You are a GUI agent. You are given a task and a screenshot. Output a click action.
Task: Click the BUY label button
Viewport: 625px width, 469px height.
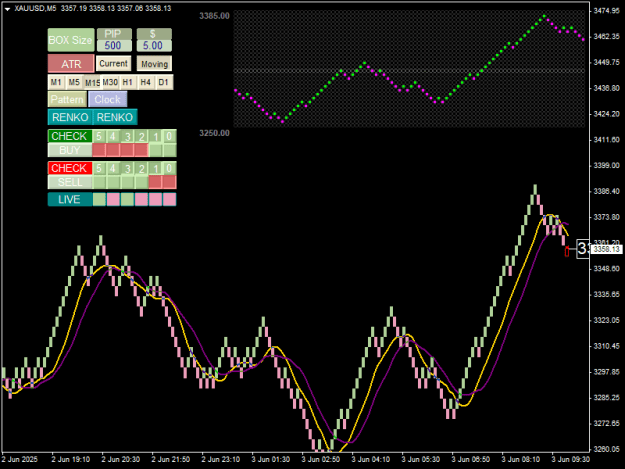[x=70, y=150]
